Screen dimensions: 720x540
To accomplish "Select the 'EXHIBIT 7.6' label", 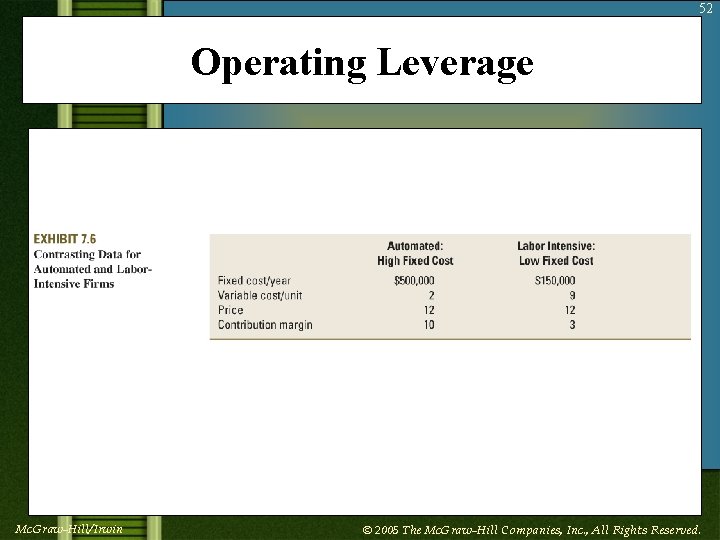I will tap(65, 239).
